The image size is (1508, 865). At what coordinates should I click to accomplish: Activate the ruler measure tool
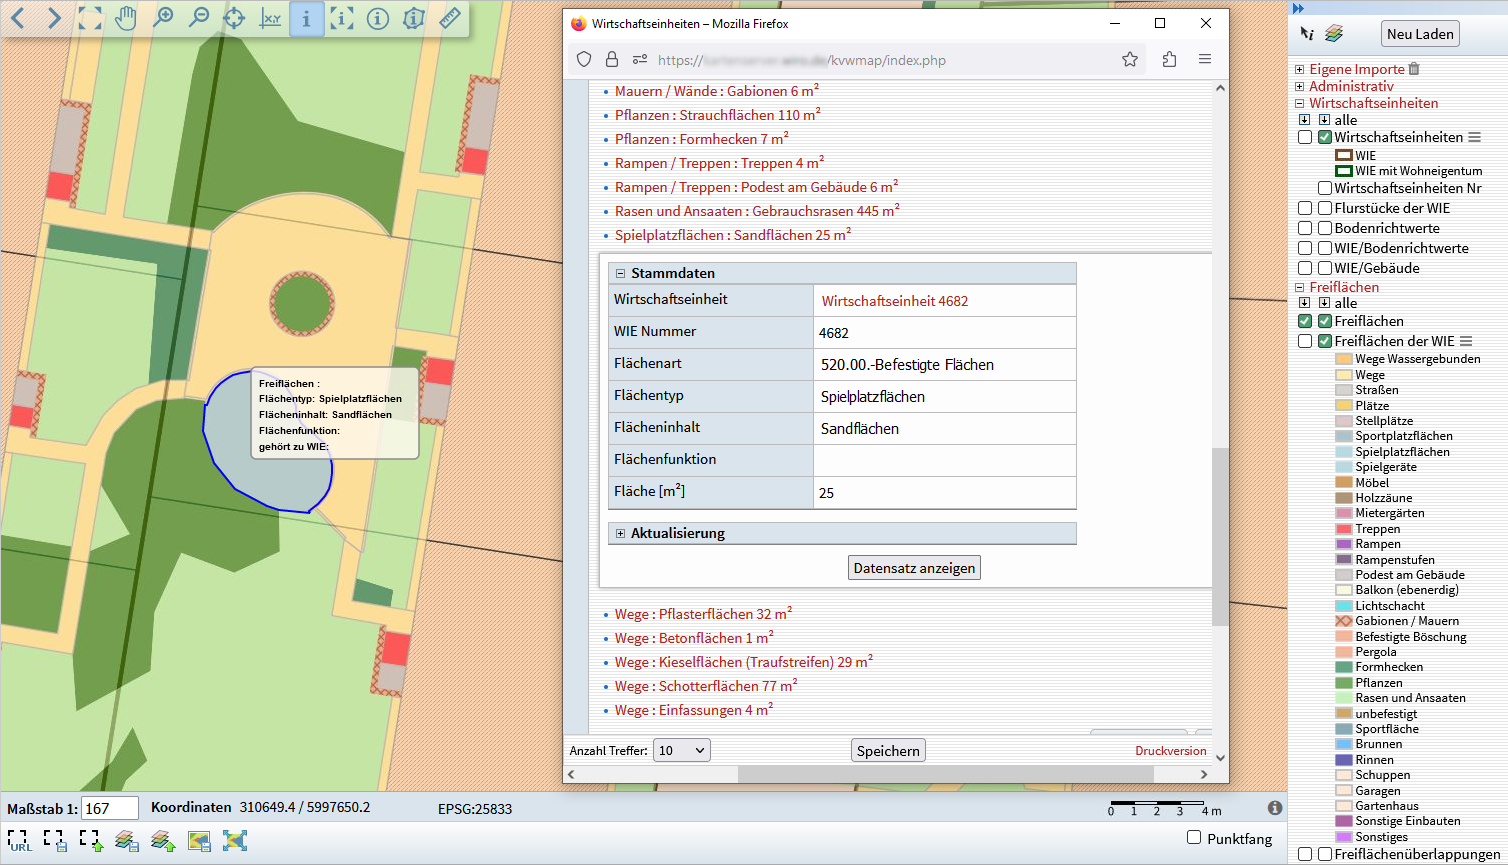tap(450, 18)
